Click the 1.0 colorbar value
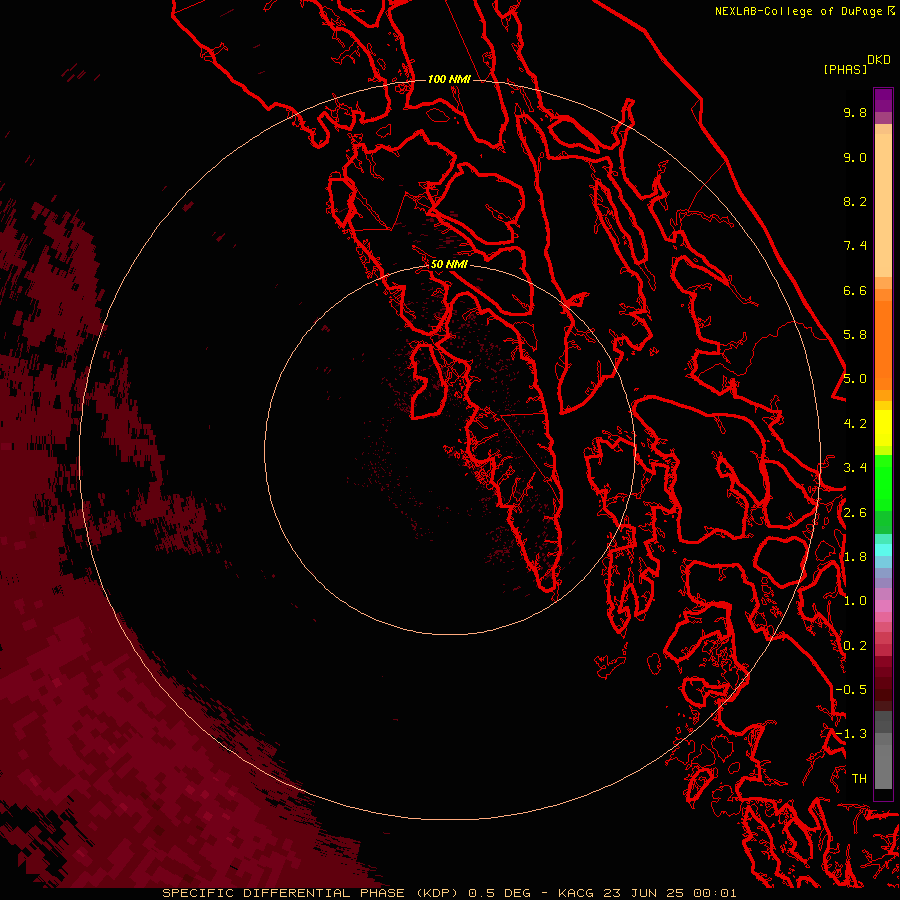Viewport: 900px width, 900px height. tap(855, 601)
